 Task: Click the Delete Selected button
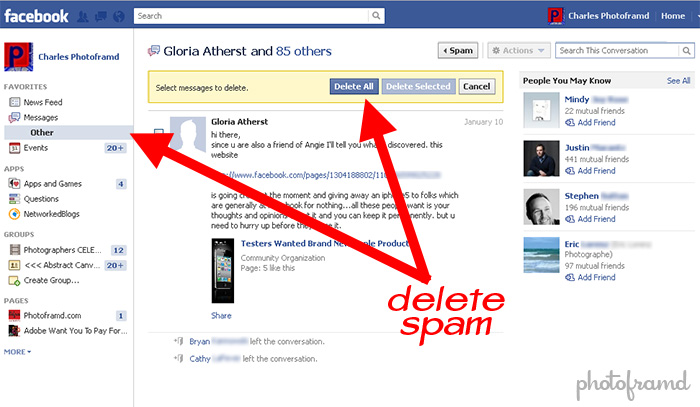418,86
